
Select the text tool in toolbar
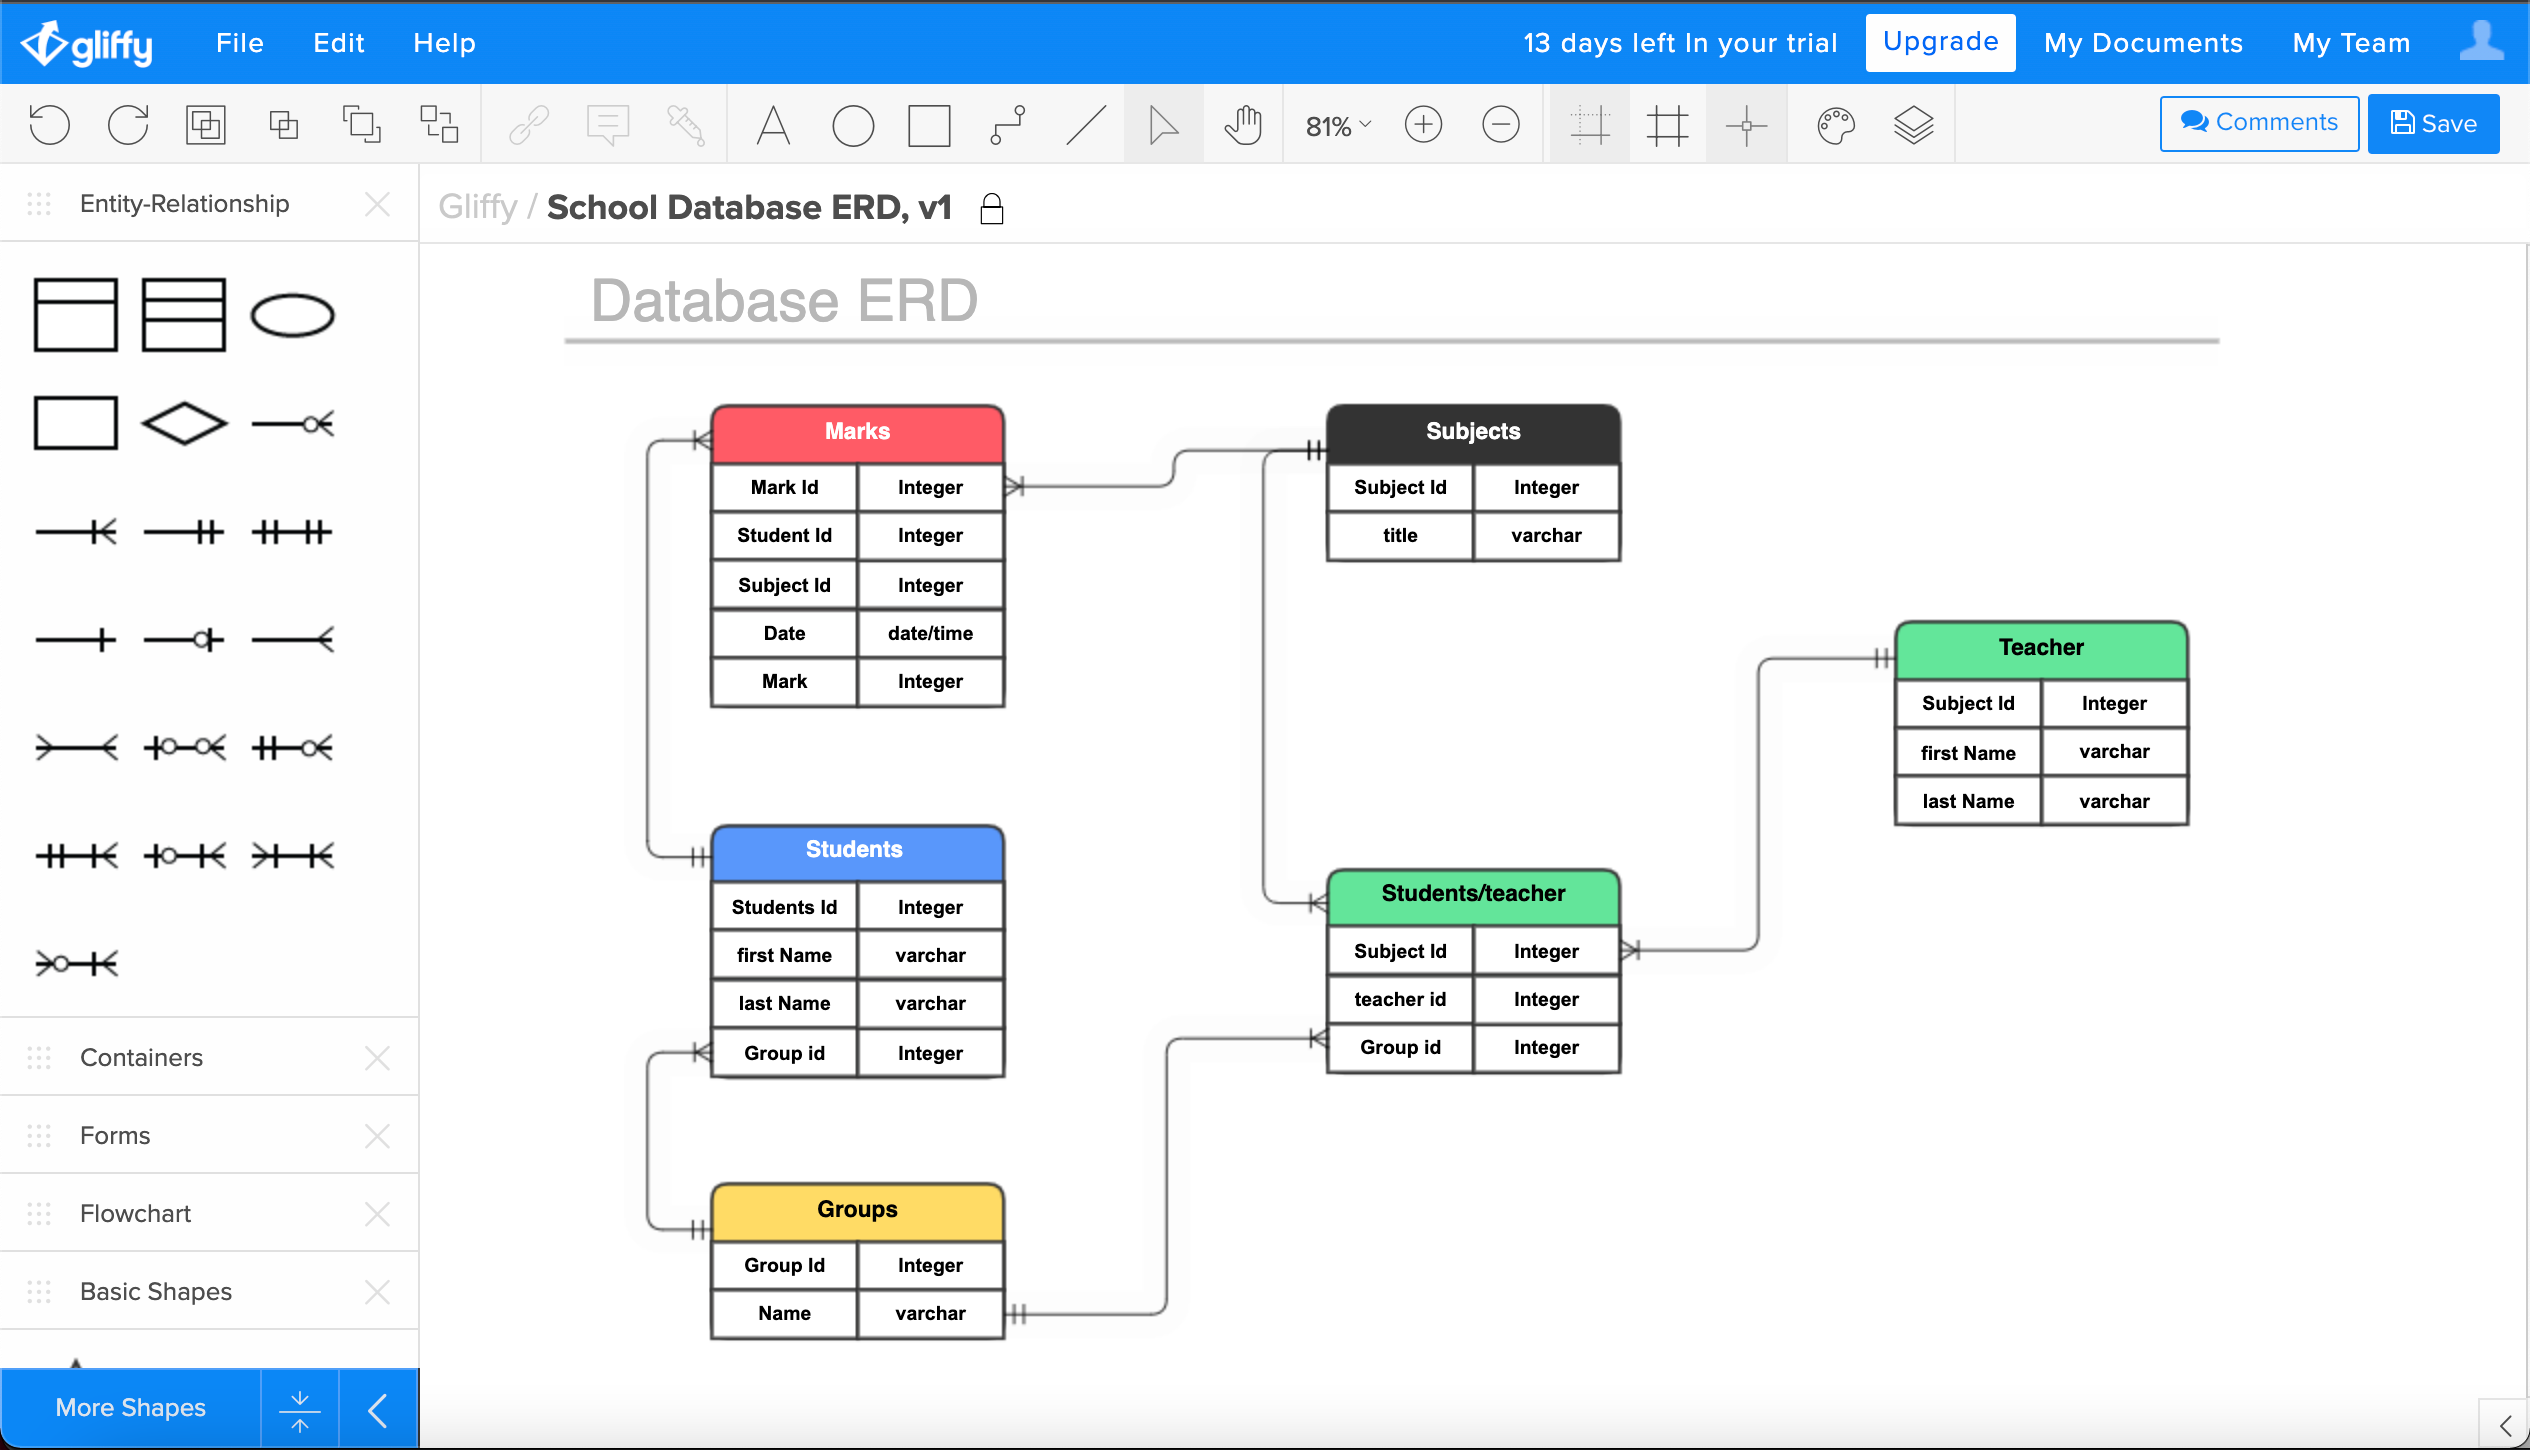click(x=770, y=123)
